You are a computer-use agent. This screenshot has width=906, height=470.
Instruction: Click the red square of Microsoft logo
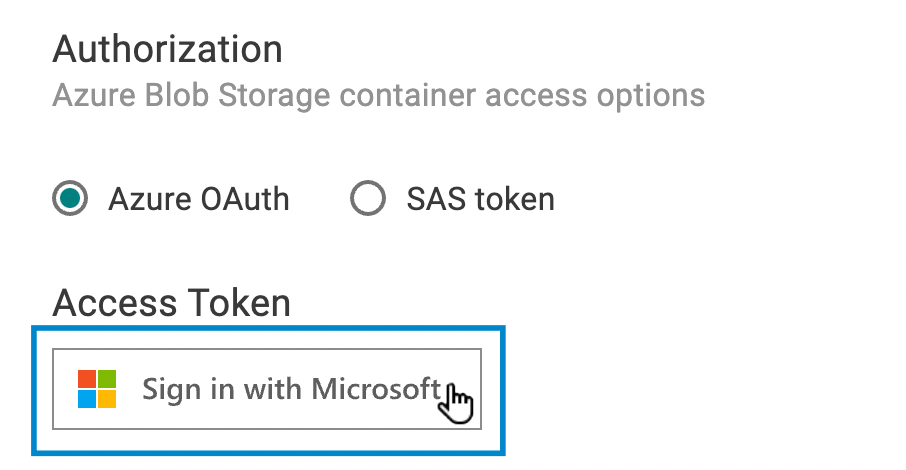coord(87,379)
